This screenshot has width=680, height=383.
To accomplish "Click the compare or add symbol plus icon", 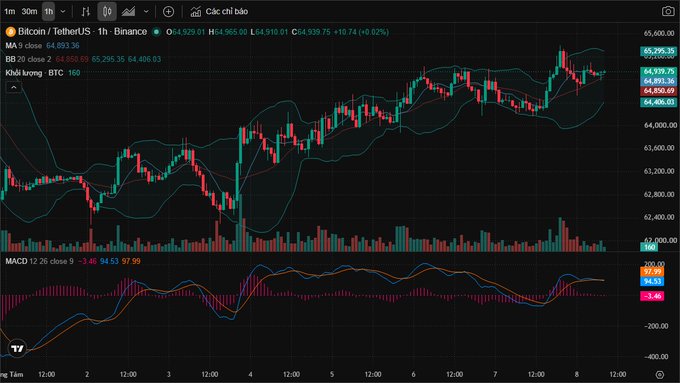I will click(168, 12).
